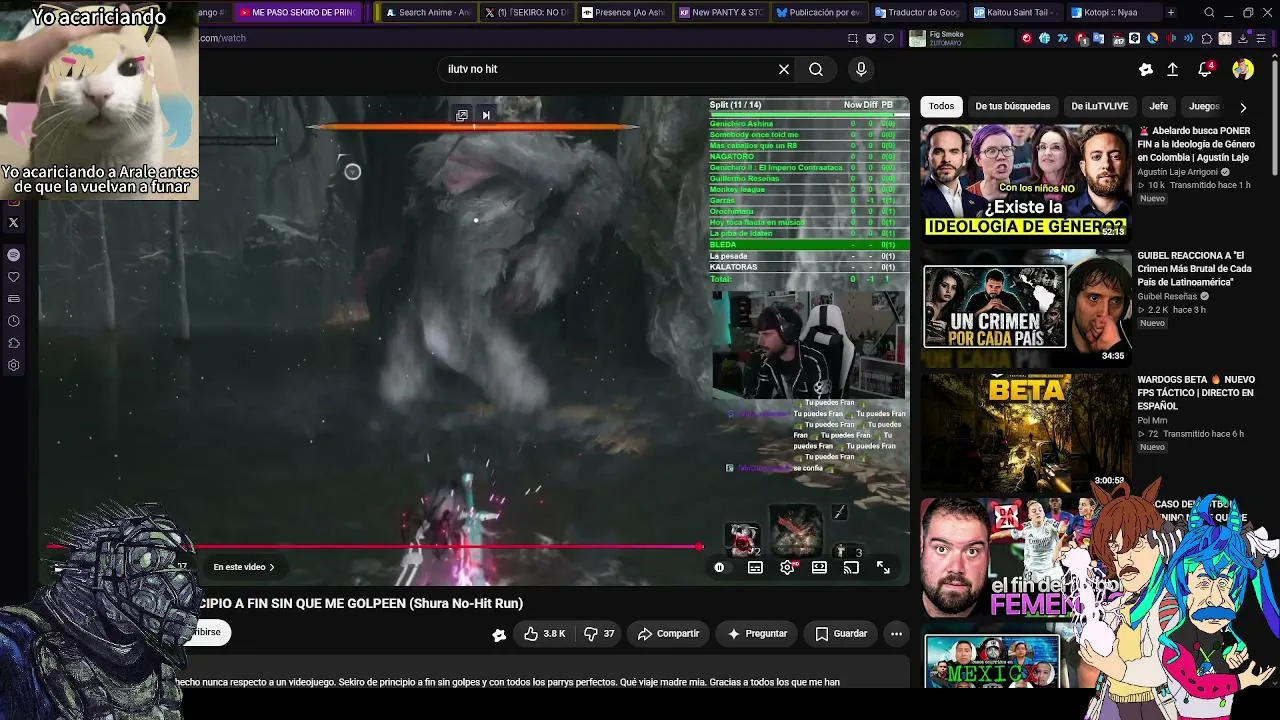Open 'Abelardo busca PONER FIN' video title
This screenshot has height=720, width=1280.
click(1196, 144)
